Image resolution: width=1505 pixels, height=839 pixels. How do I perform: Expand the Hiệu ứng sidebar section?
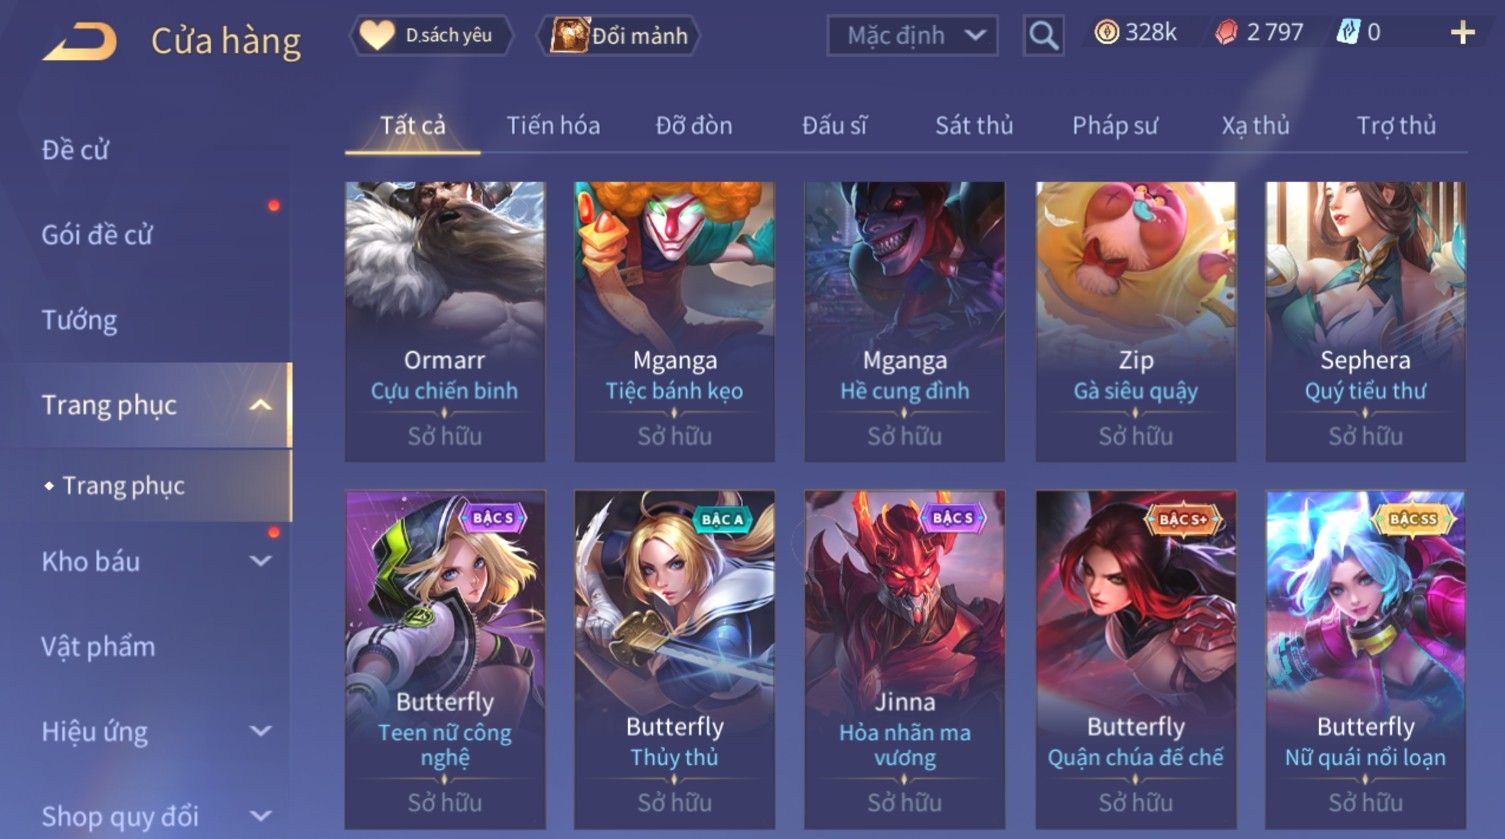click(261, 731)
